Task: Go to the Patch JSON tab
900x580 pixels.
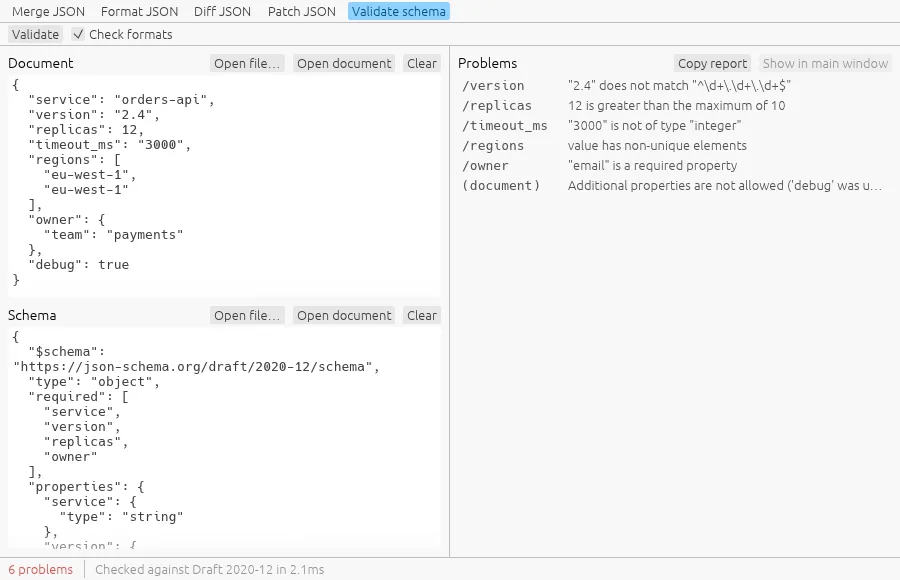Action: (301, 11)
